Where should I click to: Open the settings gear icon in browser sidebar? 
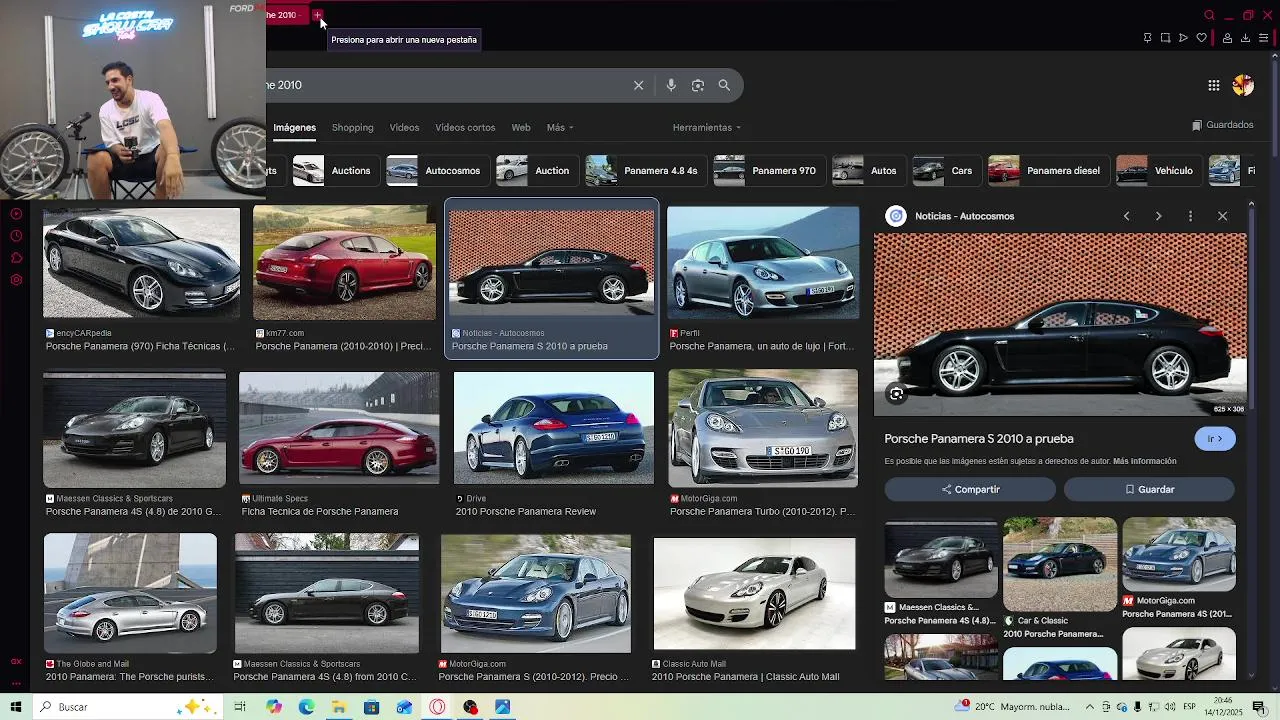point(16,280)
